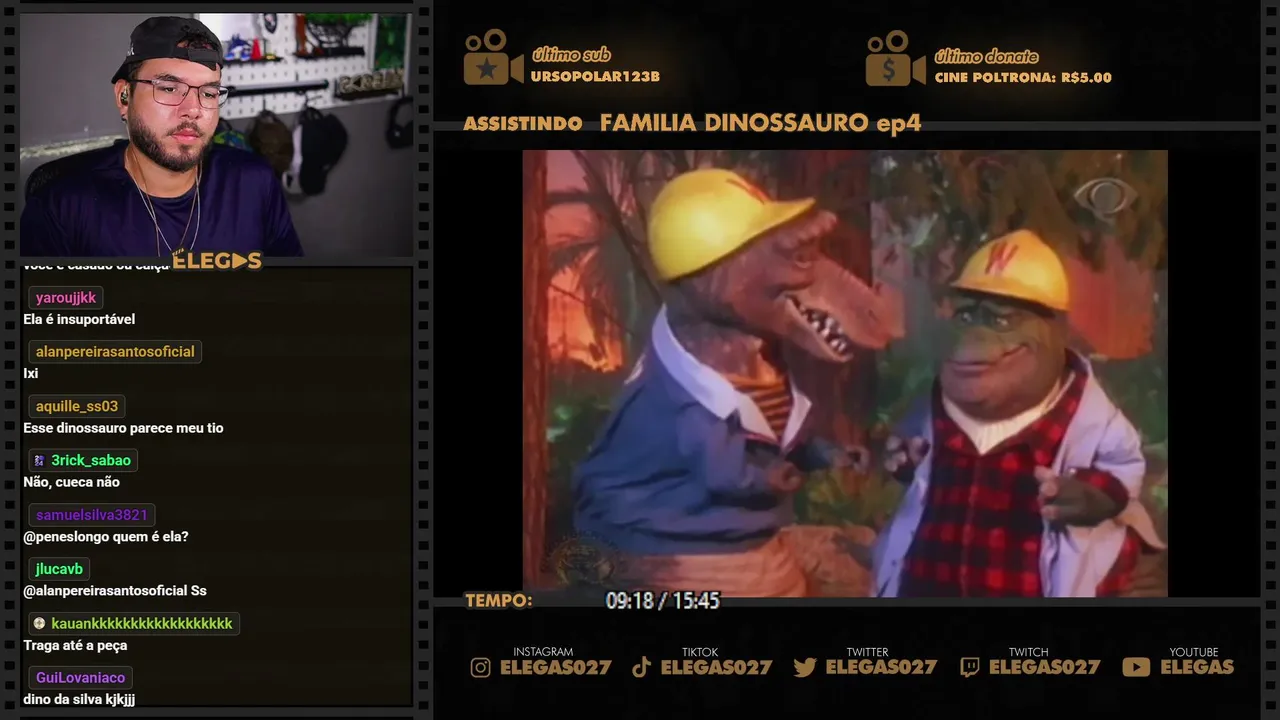Click the Twitter bird icon
The image size is (1280, 720).
(x=805, y=668)
